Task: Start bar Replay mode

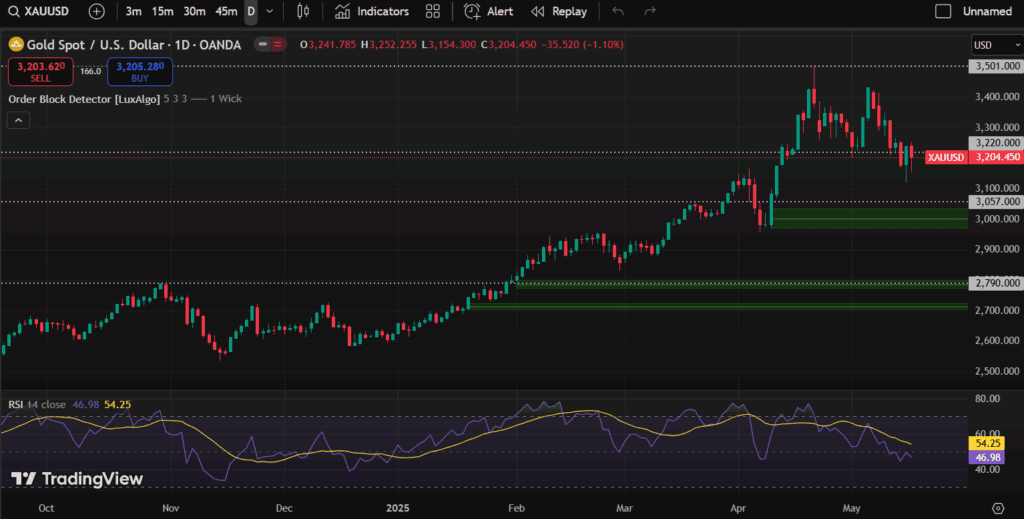Action: (559, 12)
